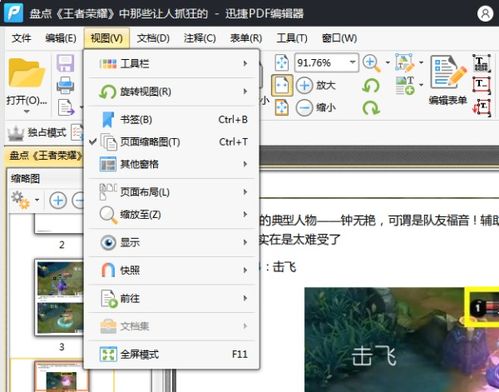
Task: Select page 3 thumbnail
Action: (59, 297)
